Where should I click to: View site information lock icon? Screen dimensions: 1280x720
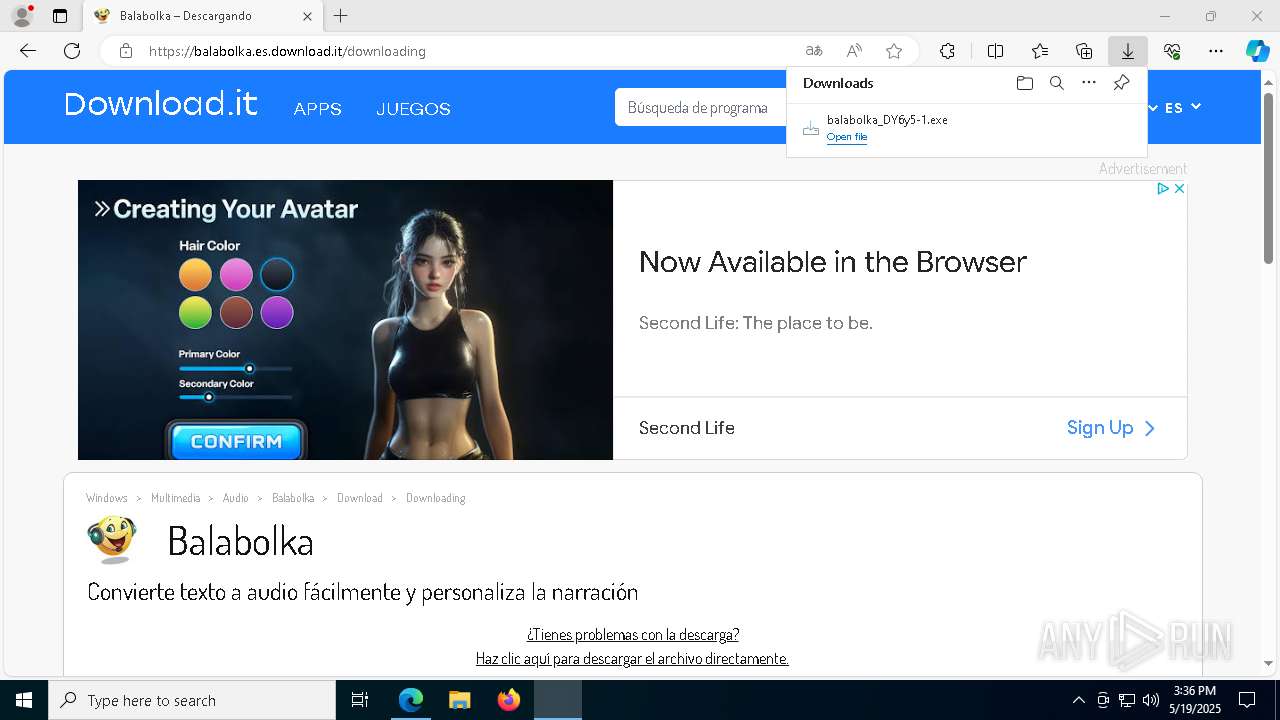tap(126, 51)
